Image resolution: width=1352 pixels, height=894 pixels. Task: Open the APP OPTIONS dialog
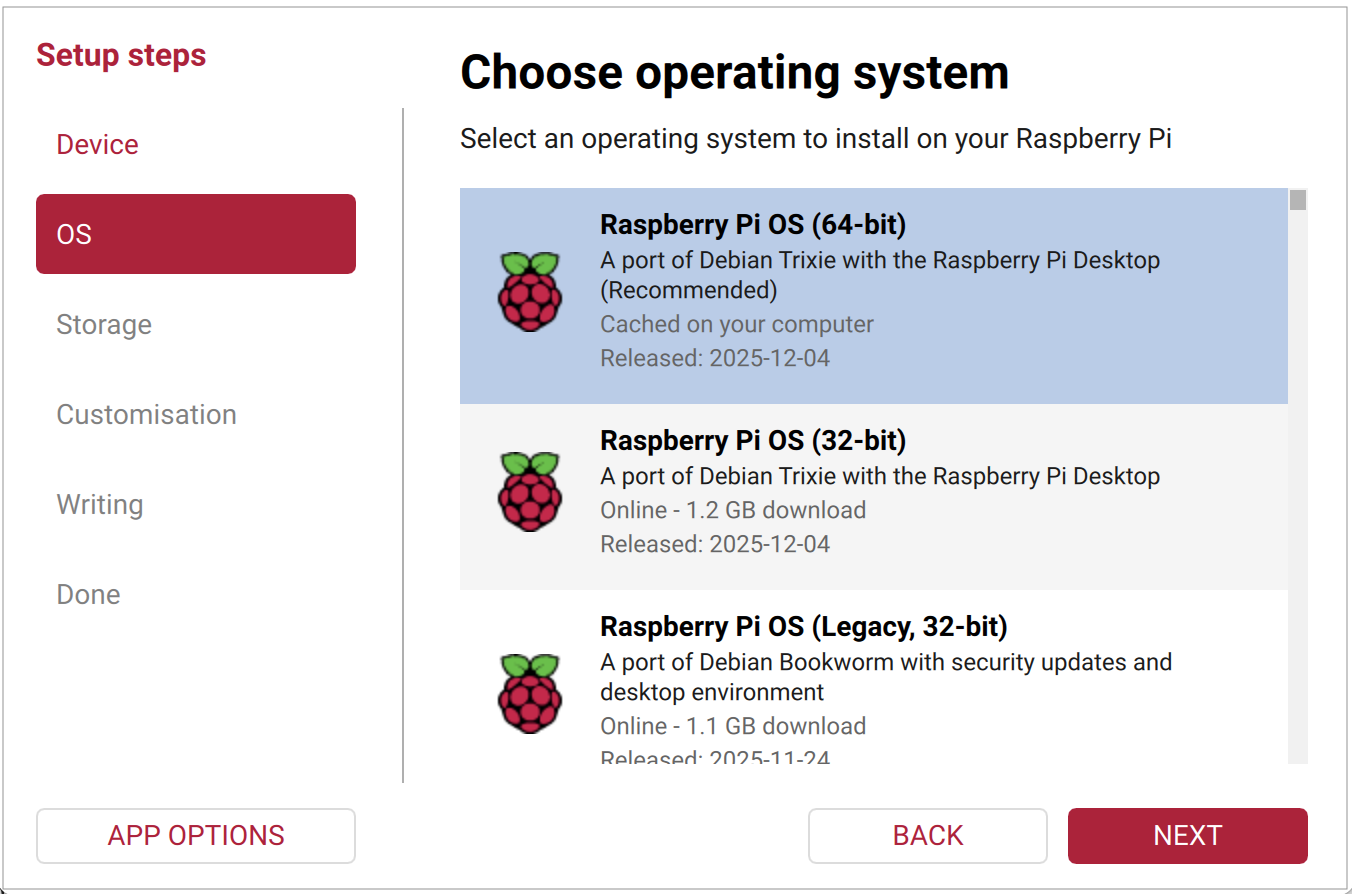point(195,835)
